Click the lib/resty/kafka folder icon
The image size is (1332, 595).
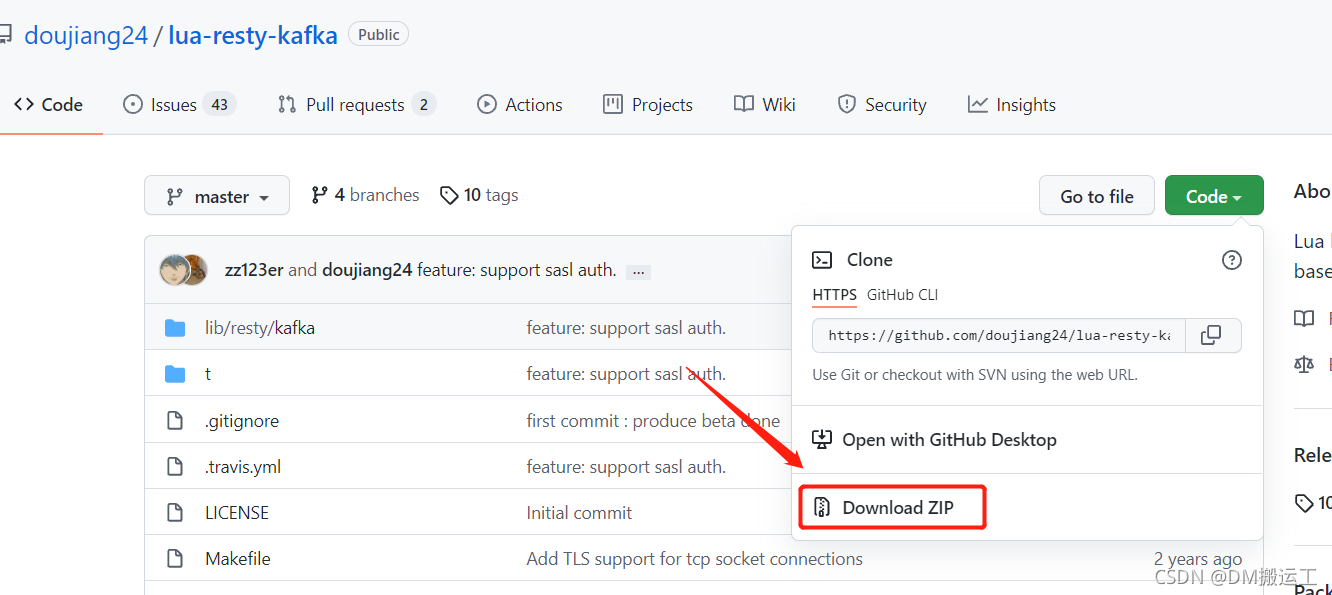tap(176, 328)
